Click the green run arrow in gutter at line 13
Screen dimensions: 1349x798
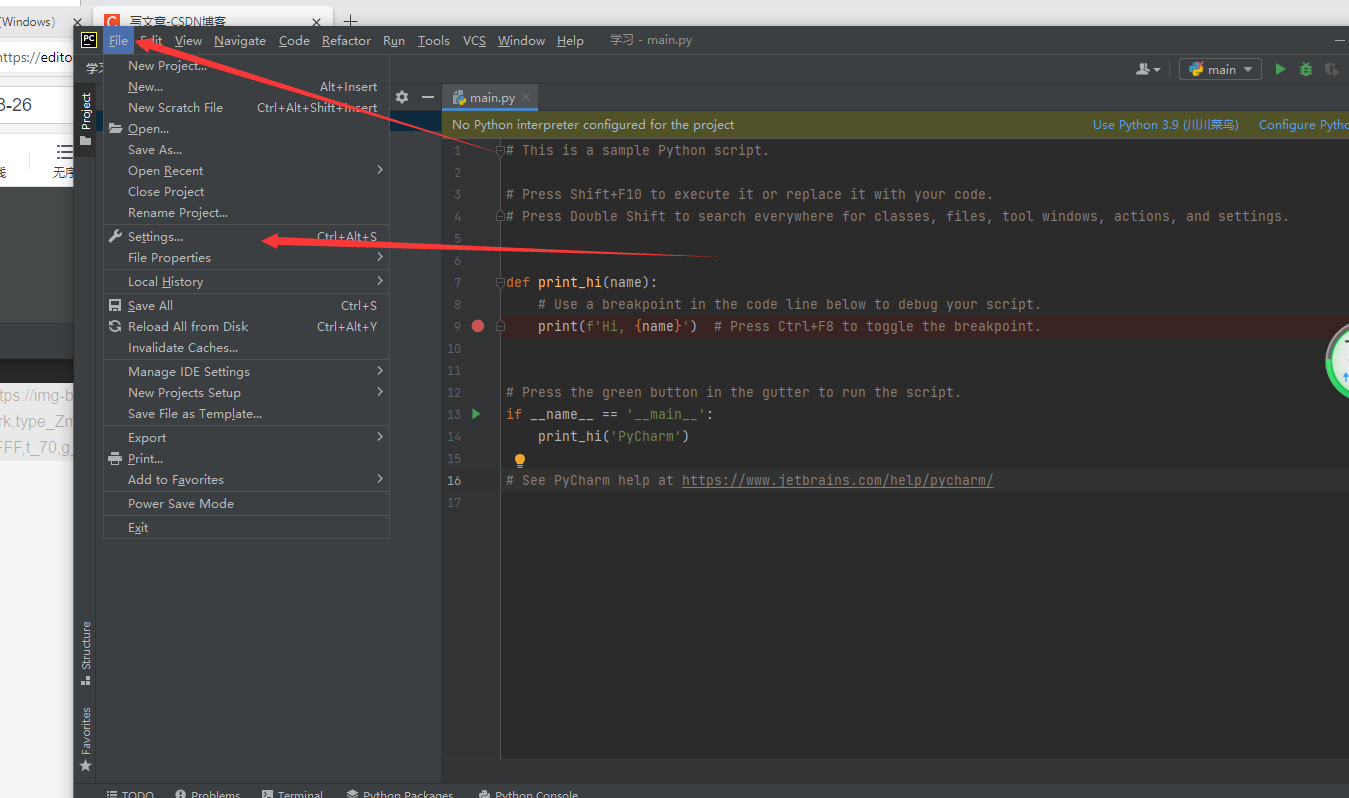pyautogui.click(x=476, y=414)
